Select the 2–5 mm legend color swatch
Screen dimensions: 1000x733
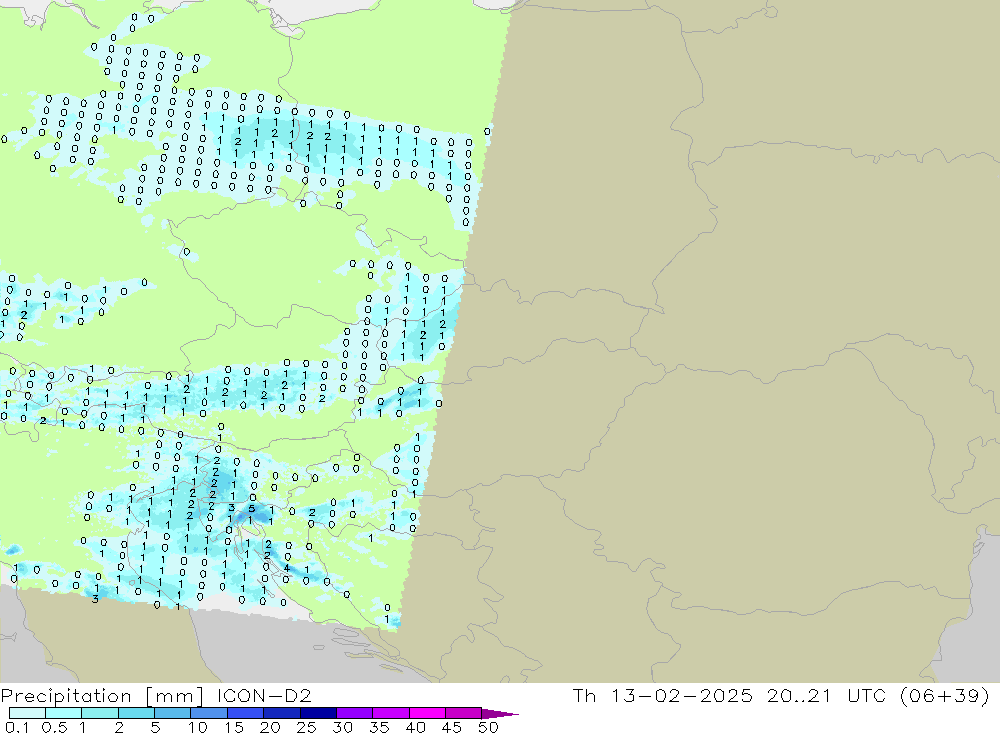click(136, 713)
